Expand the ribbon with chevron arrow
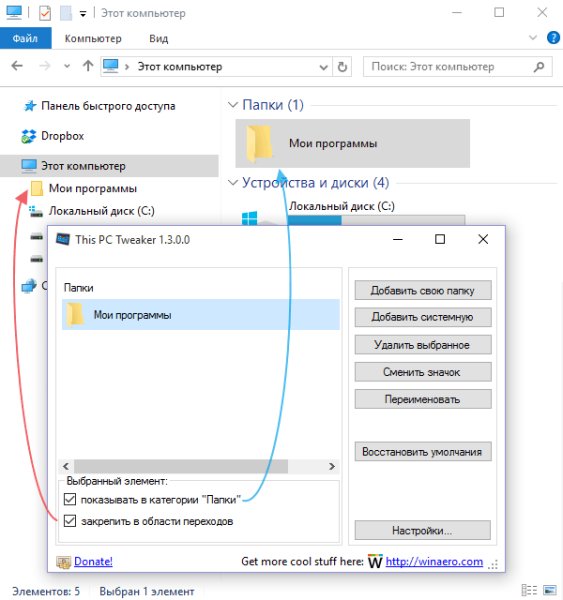 click(x=533, y=38)
